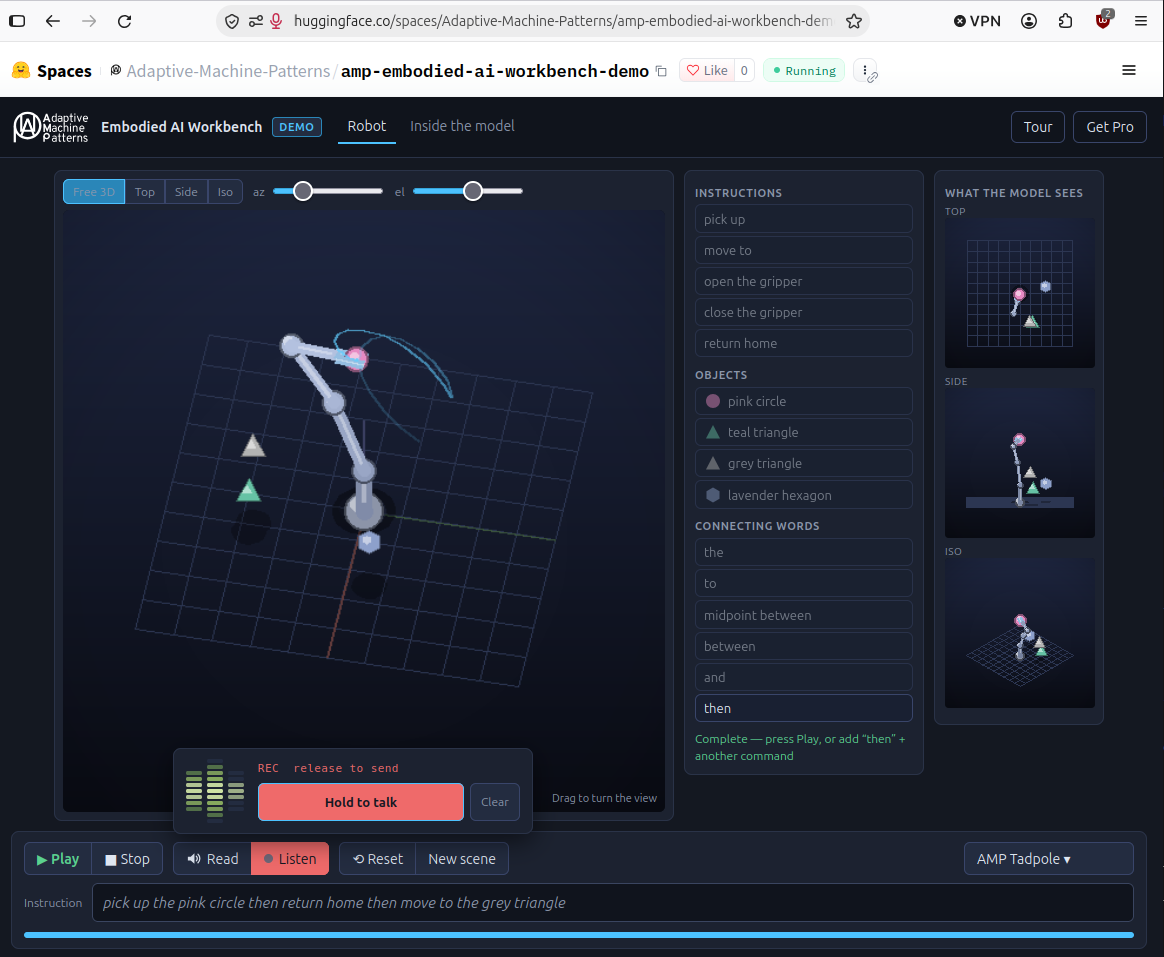The height and width of the screenshot is (957, 1164).
Task: Click into the Instruction text field
Action: (612, 903)
